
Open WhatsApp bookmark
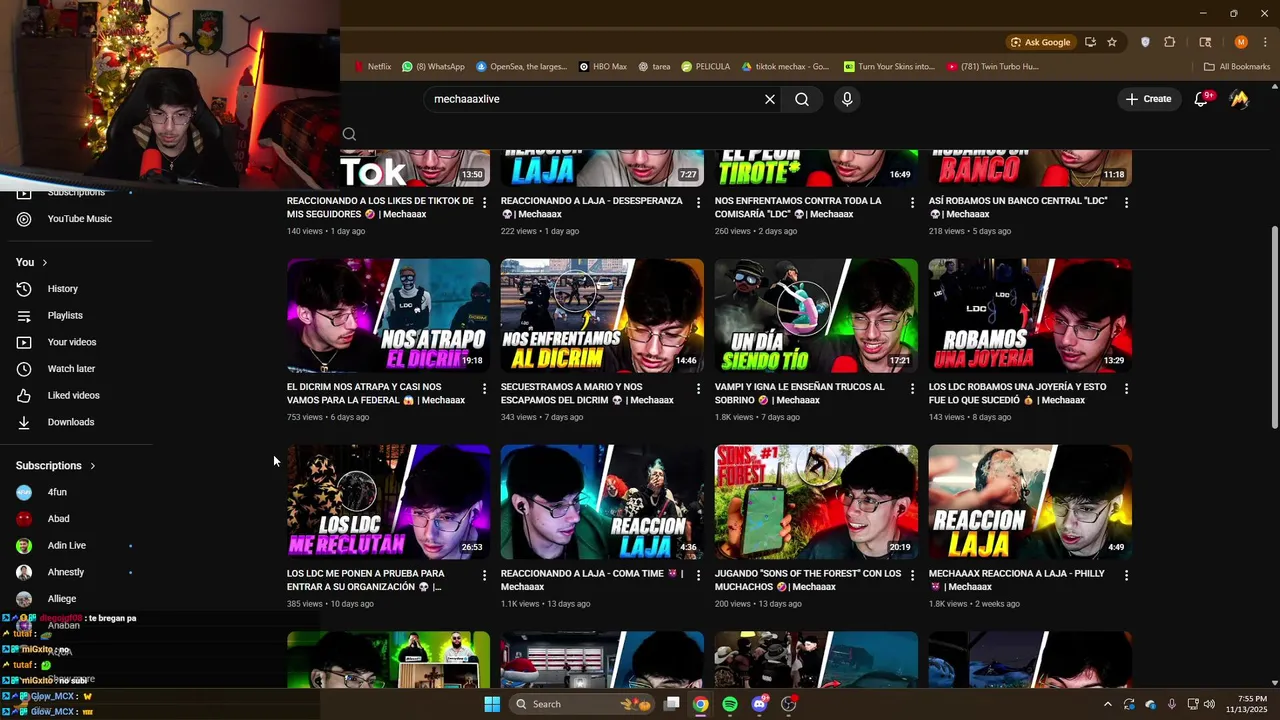click(433, 67)
